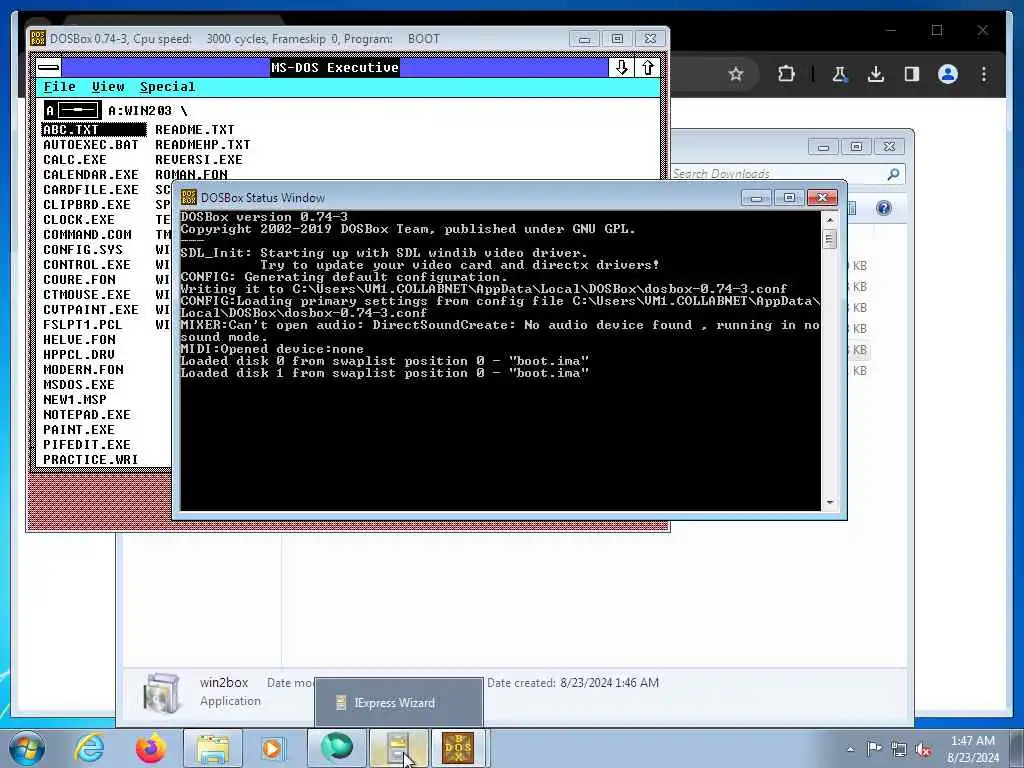Click the DOSBox taskbar icon

(x=458, y=748)
